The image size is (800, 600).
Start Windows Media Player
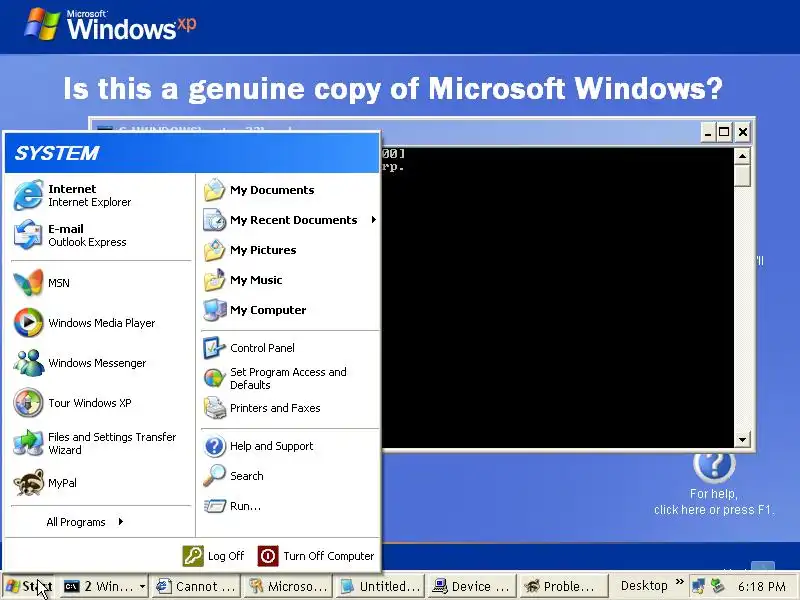click(x=101, y=323)
